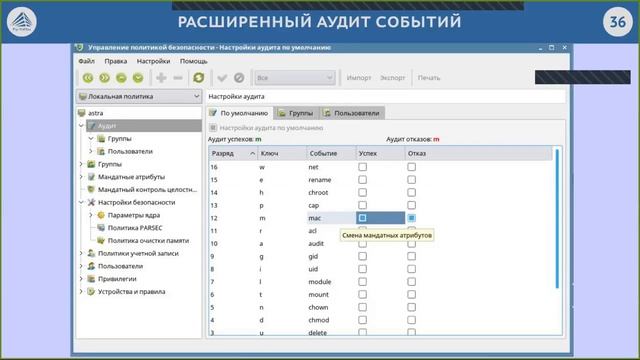Click the table vertical scrollbar
Image resolution: width=640 pixels, height=360 pixels.
coord(557,218)
